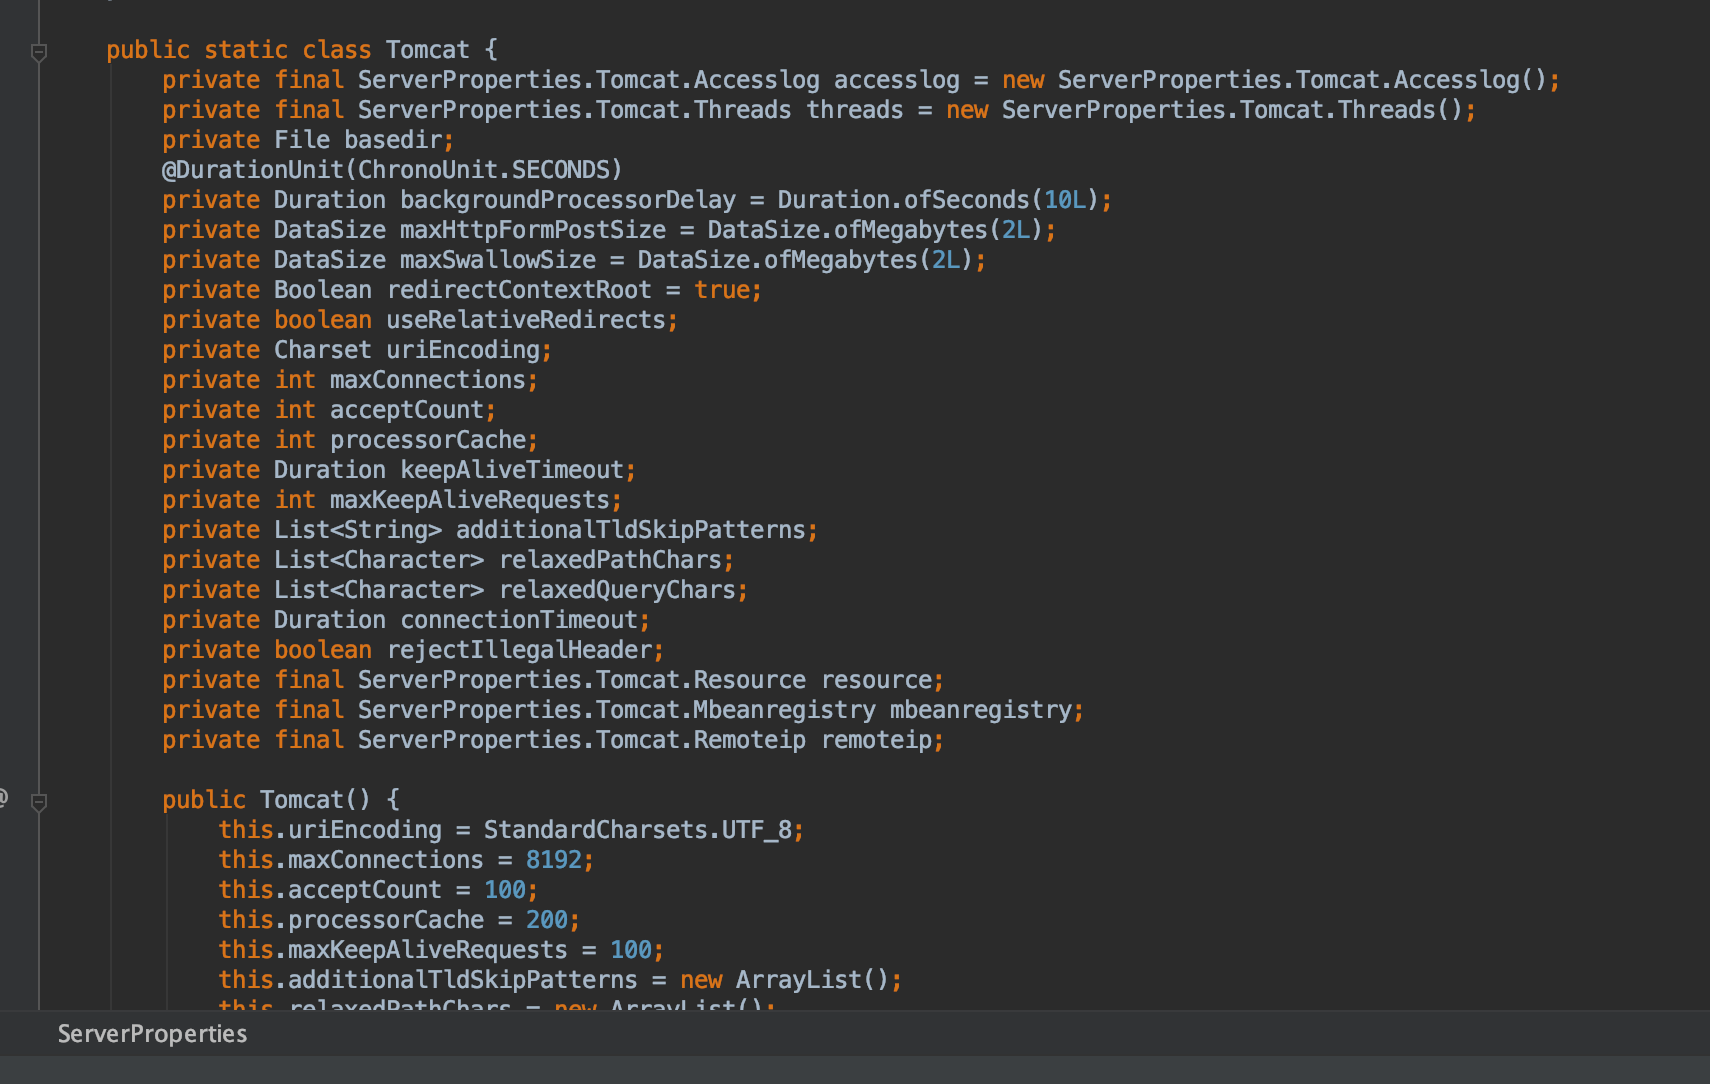1710x1084 pixels.
Task: Click the maxHttpFormPostSize field name
Action: pos(533,230)
